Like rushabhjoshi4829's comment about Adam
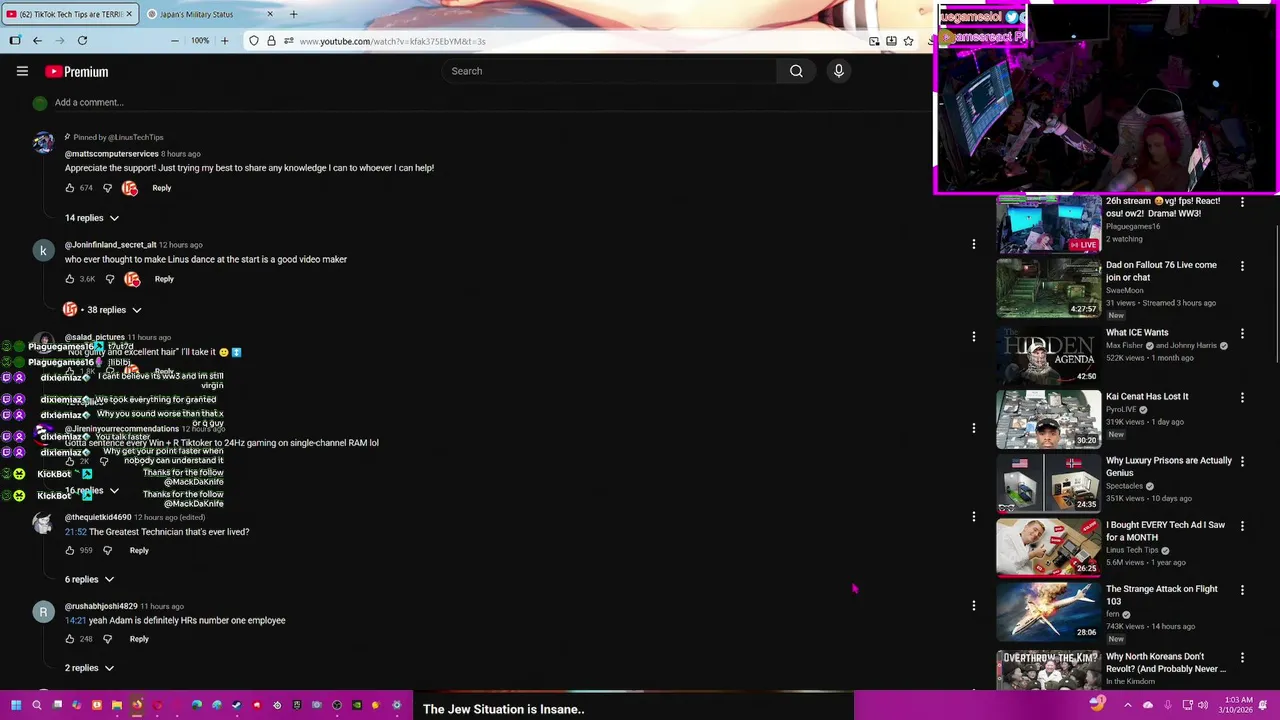Viewport: 1280px width, 720px height. coord(70,639)
